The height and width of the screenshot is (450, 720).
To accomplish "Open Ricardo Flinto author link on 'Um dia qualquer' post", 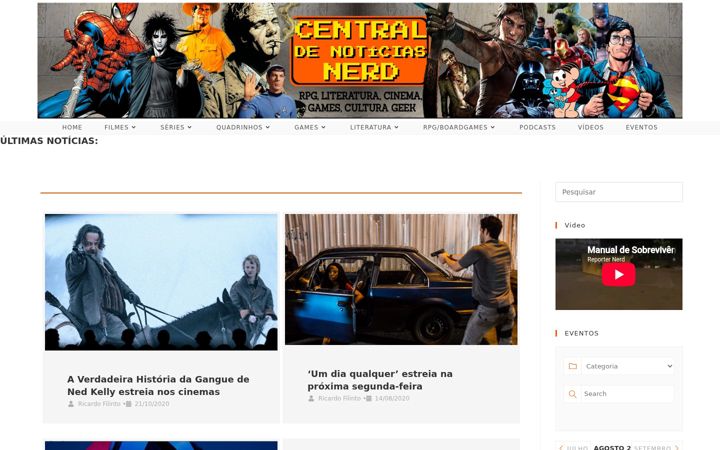I will coord(339,398).
